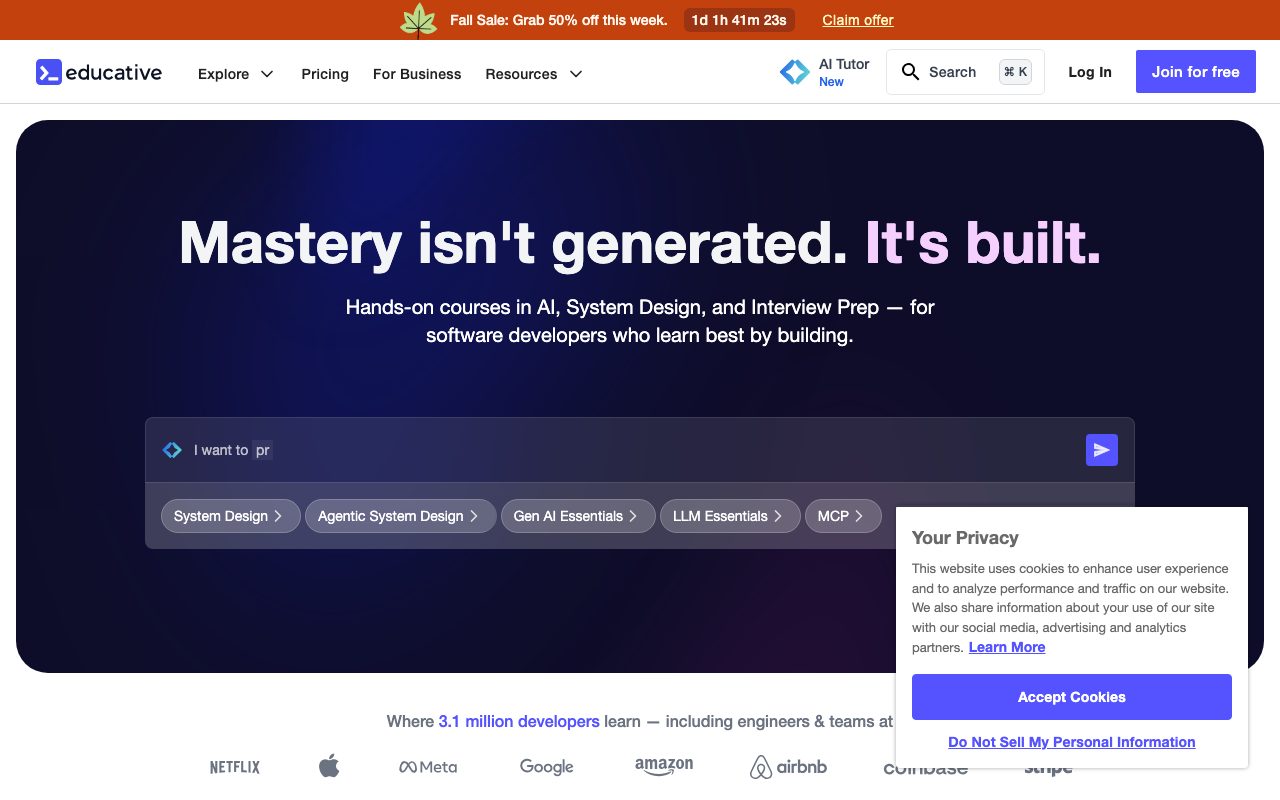This screenshot has height=800, width=1280.
Task: Click the ⌘K shortcut badge
Action: tap(1015, 72)
